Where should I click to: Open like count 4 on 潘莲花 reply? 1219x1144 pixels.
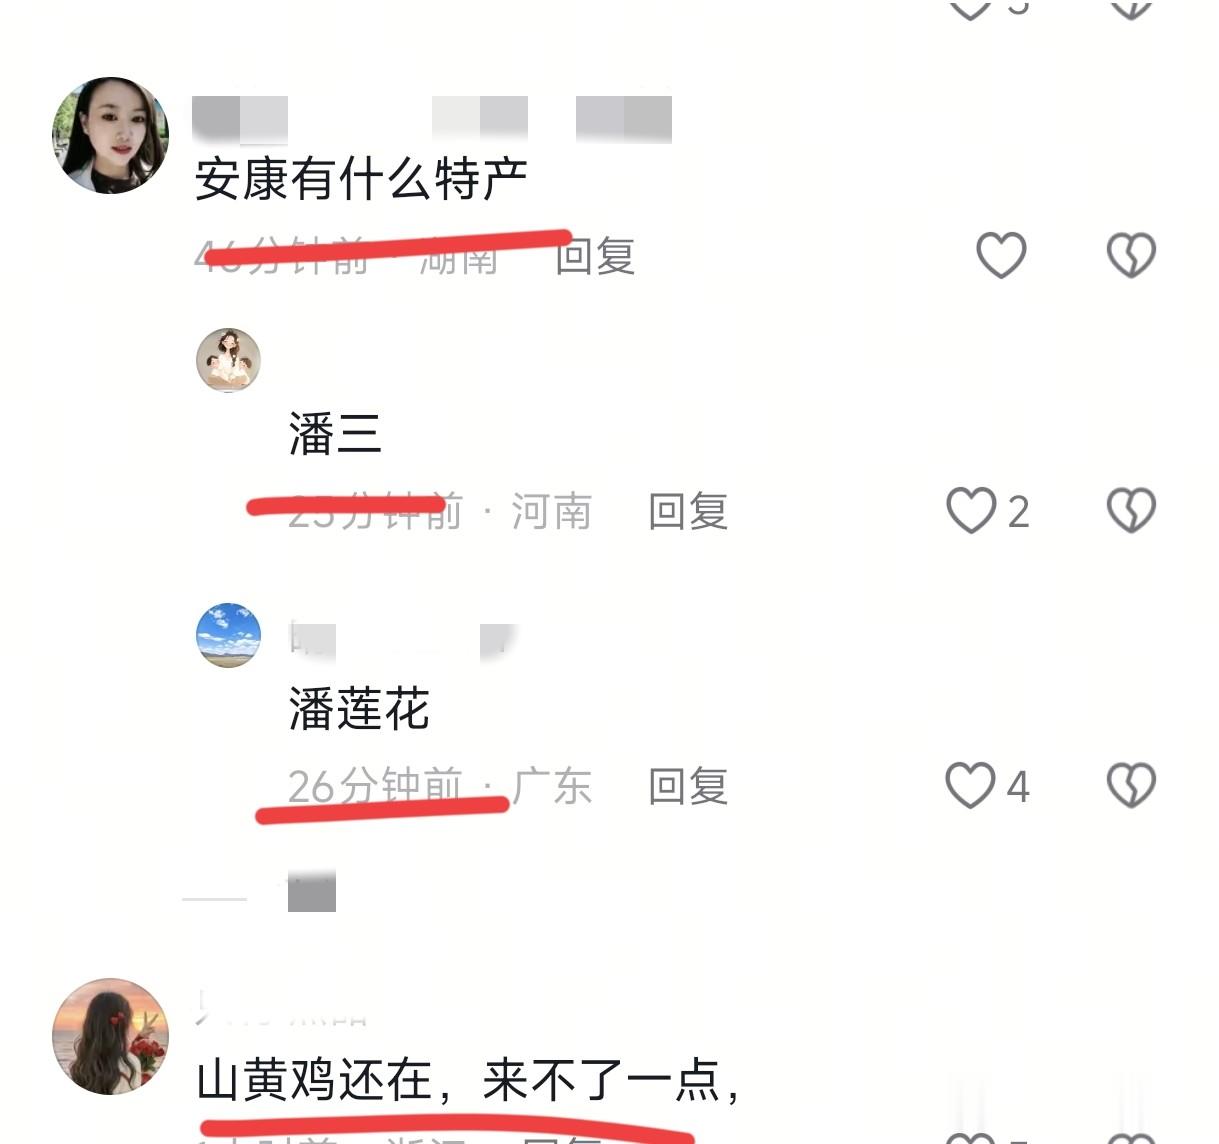pos(1018,787)
